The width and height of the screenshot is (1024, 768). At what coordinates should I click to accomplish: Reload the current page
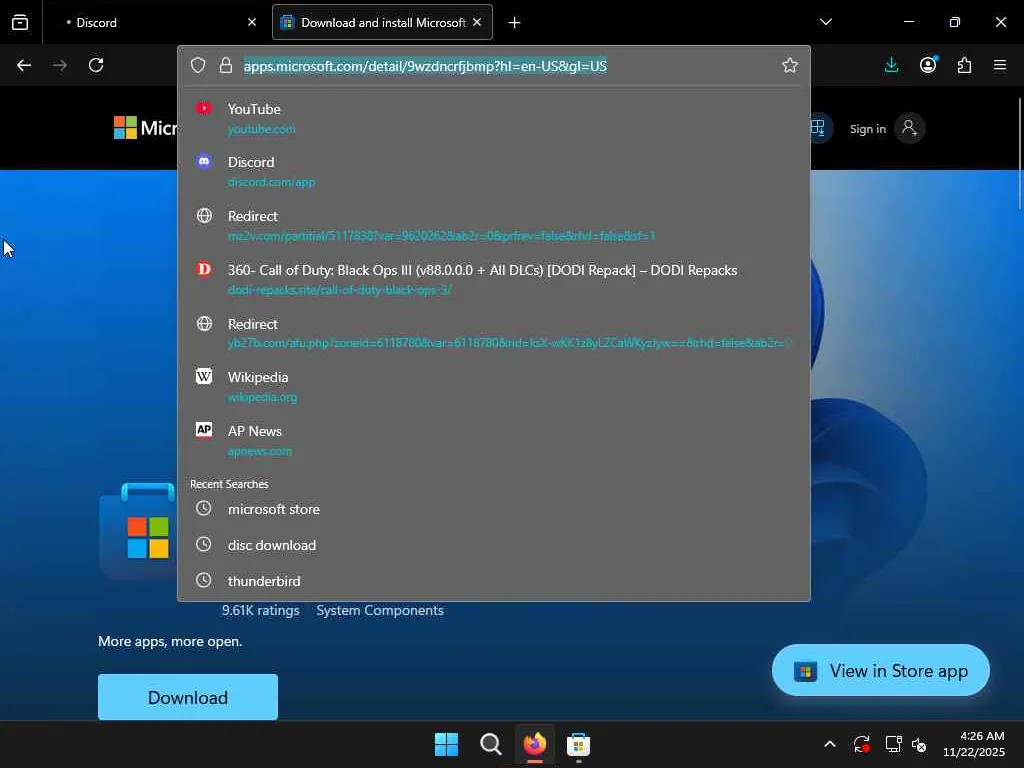96,65
